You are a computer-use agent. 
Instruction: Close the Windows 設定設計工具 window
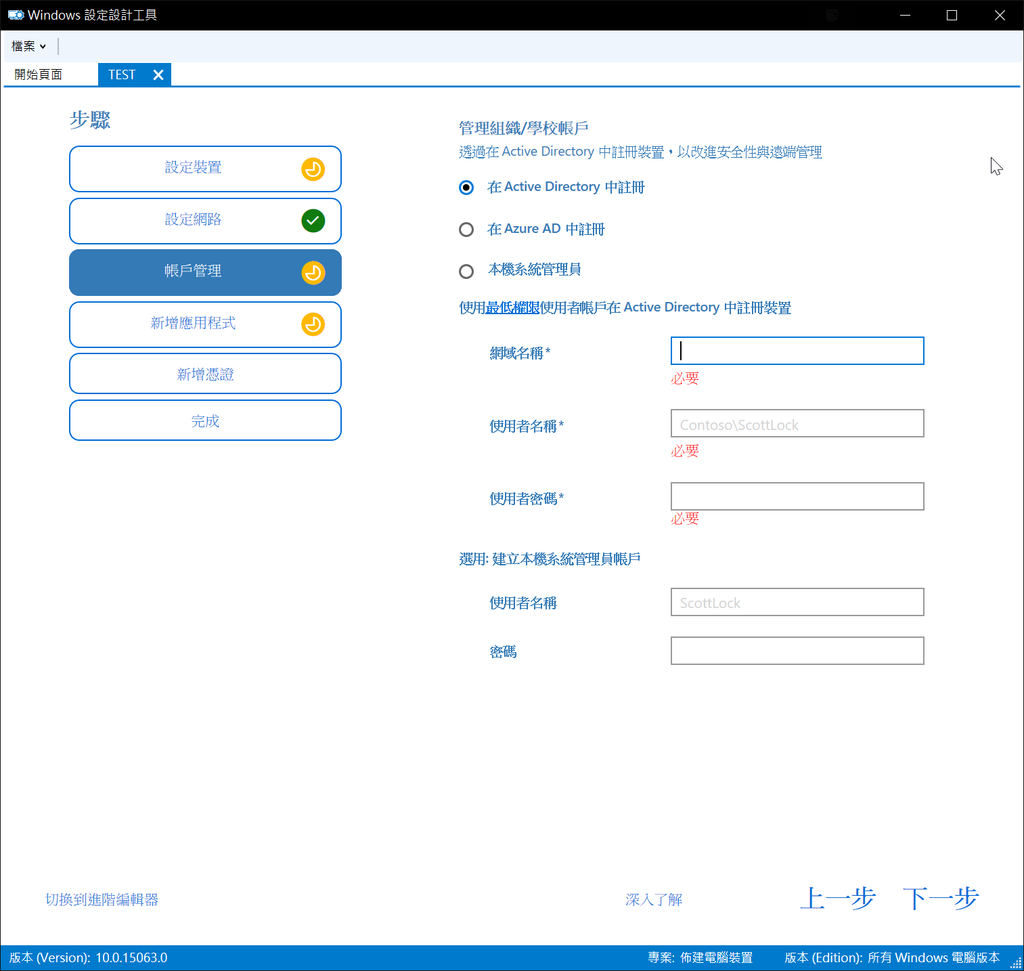pos(999,15)
